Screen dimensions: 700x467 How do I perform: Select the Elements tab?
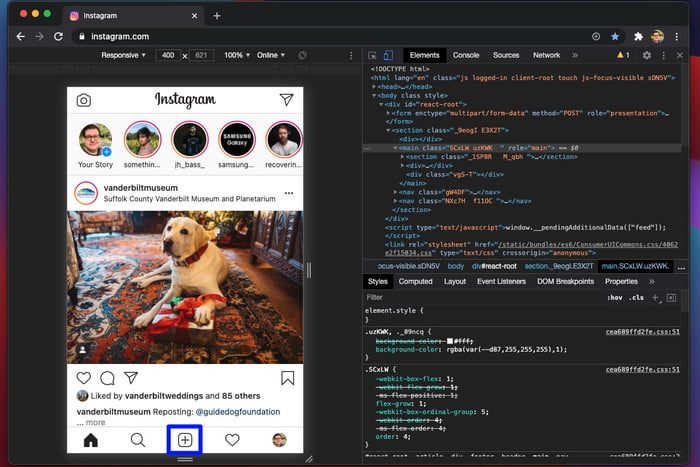click(425, 55)
